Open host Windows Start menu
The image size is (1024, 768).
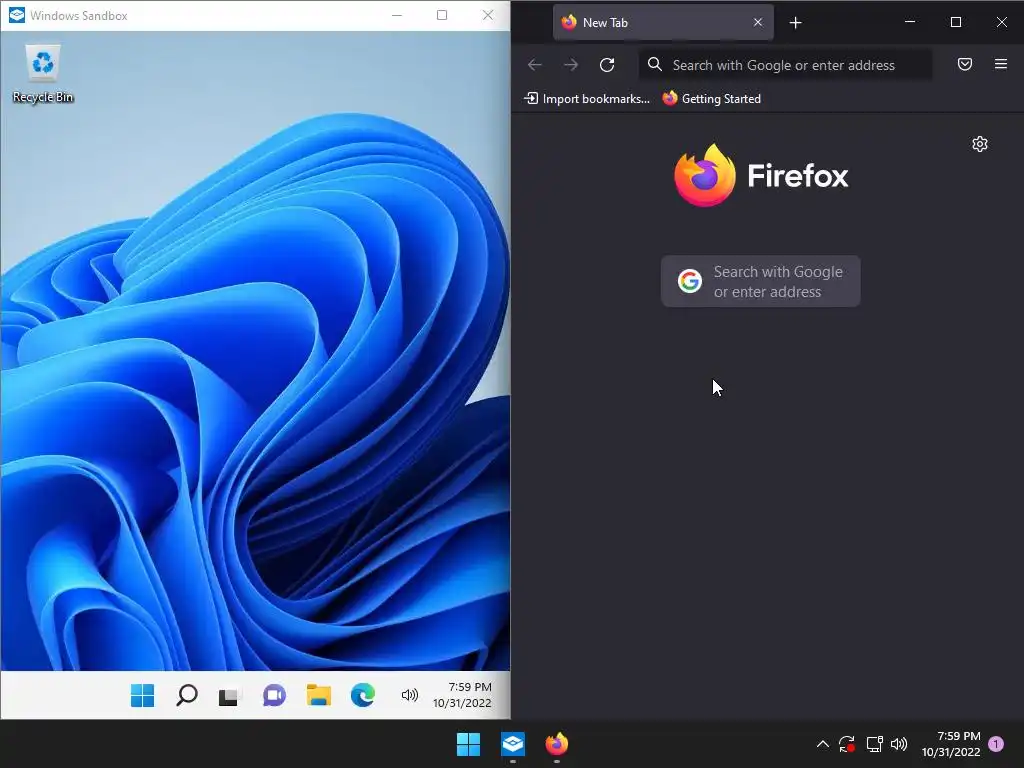pyautogui.click(x=468, y=744)
